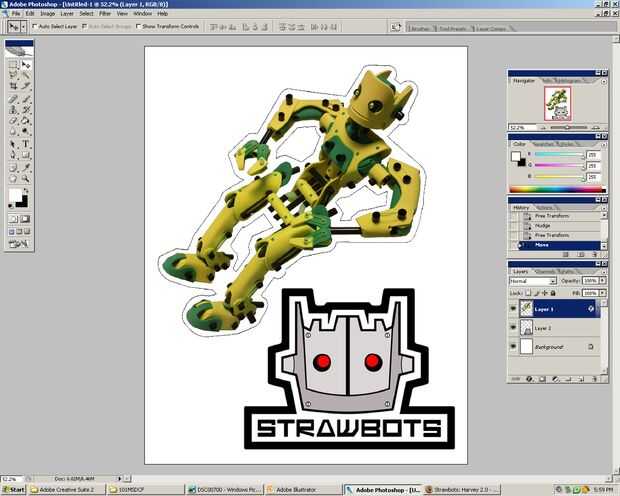The image size is (620, 496).
Task: Open the Navigator panel options menu
Action: 603,81
